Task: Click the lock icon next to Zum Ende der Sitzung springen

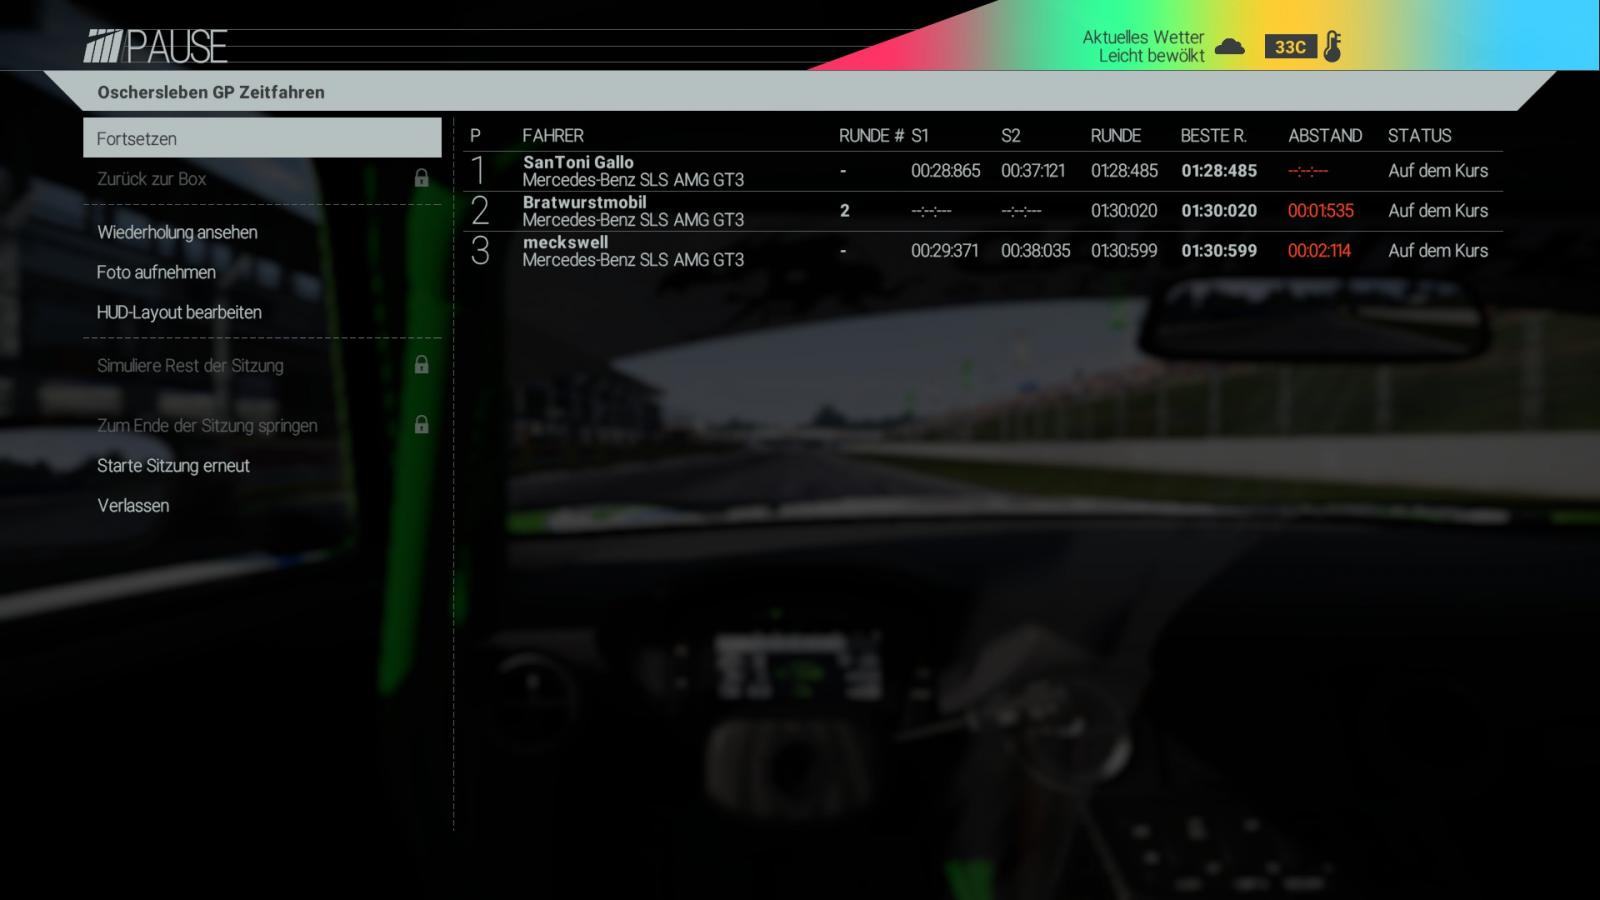Action: coord(422,425)
